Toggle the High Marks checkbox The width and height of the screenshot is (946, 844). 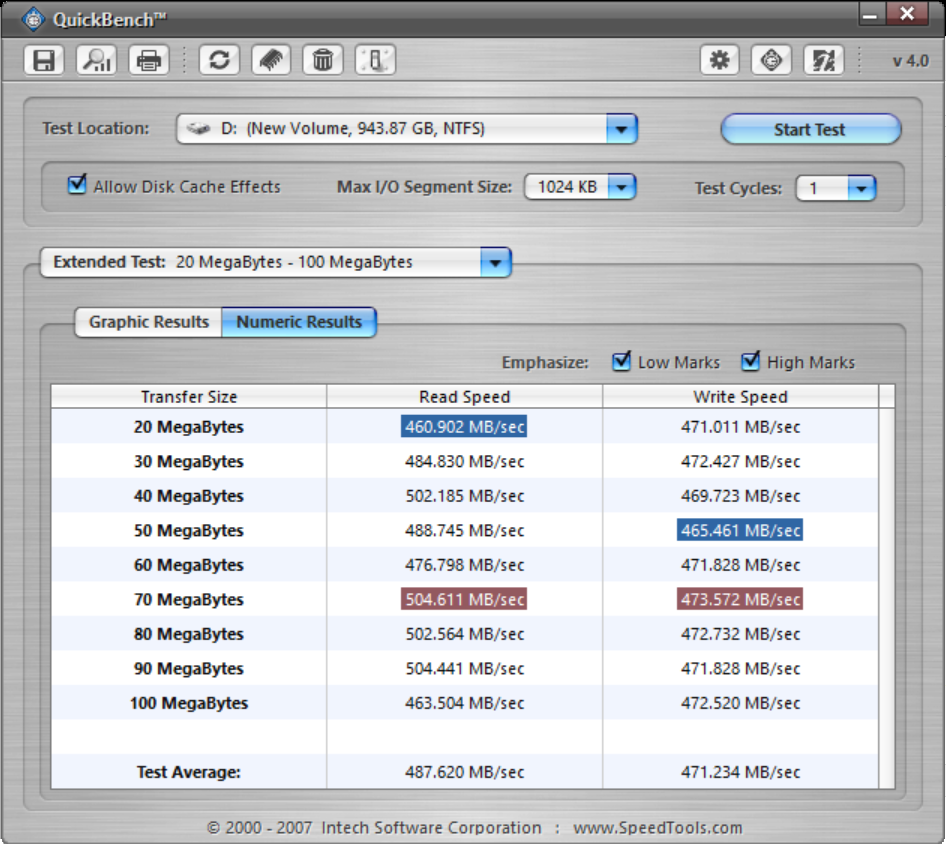(750, 361)
